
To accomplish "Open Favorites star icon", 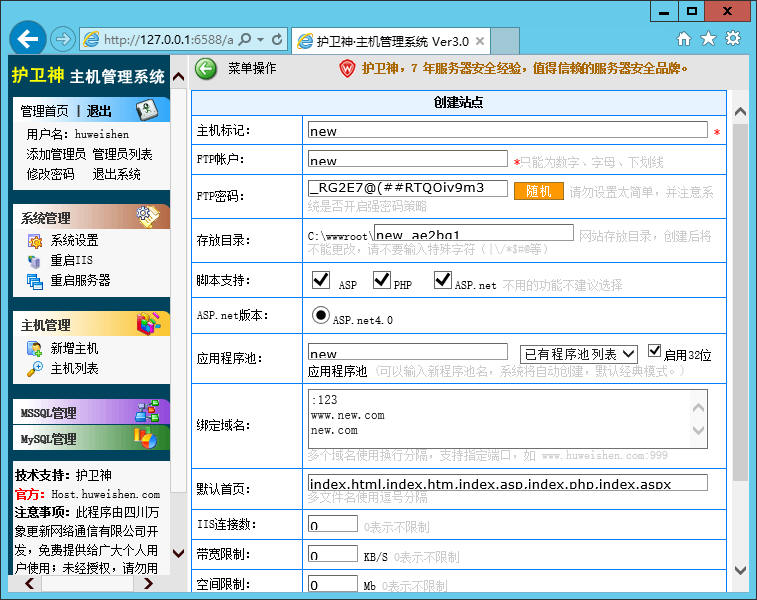I will 708,39.
